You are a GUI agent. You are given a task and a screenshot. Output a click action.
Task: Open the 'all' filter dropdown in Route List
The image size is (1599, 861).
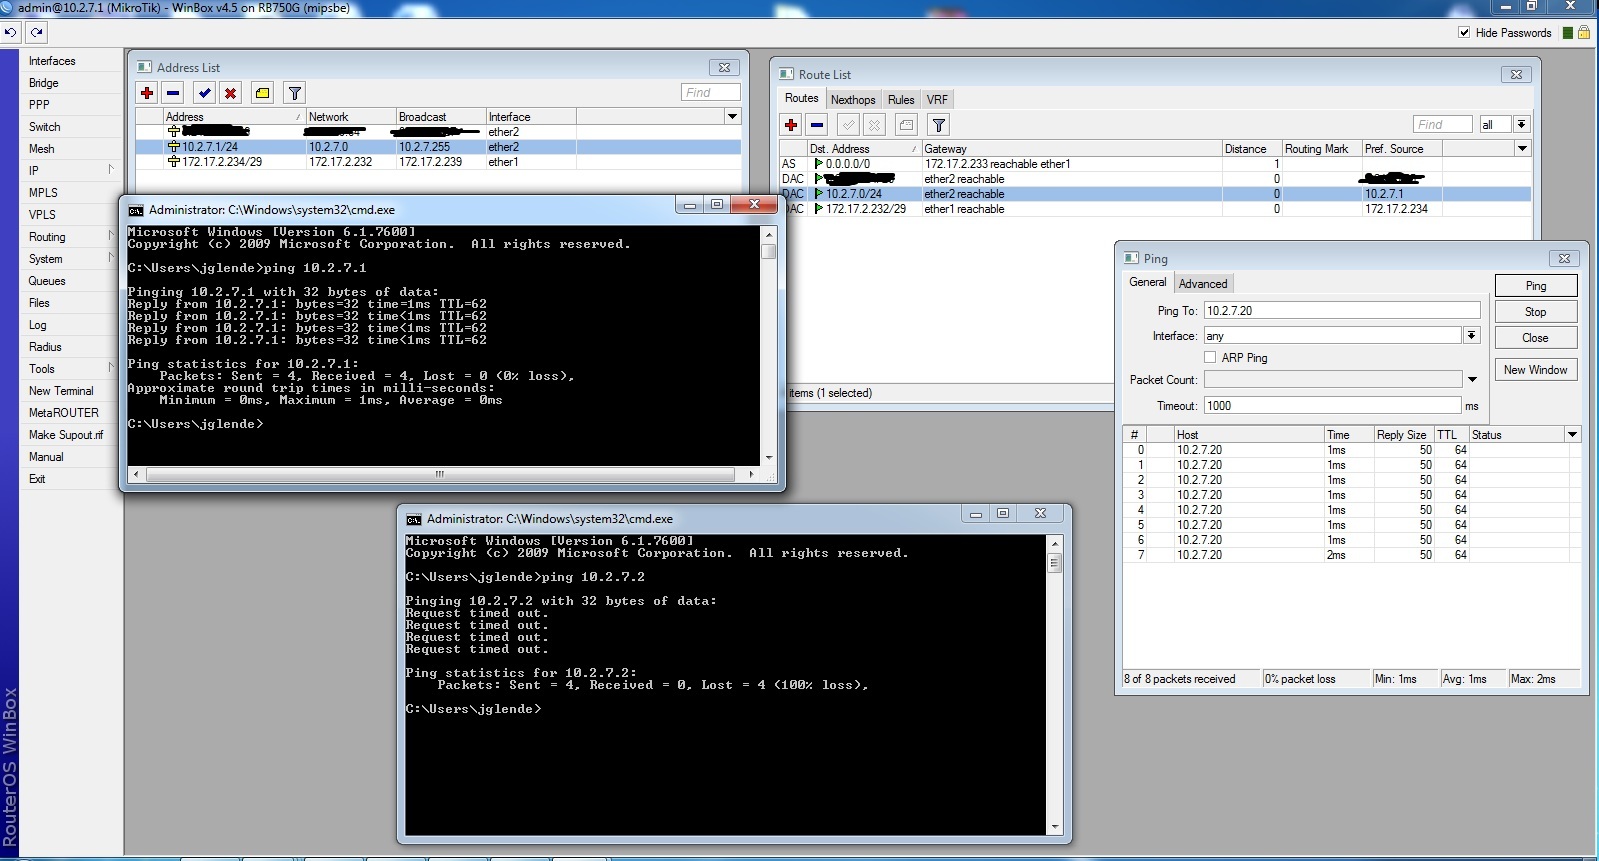tap(1521, 124)
